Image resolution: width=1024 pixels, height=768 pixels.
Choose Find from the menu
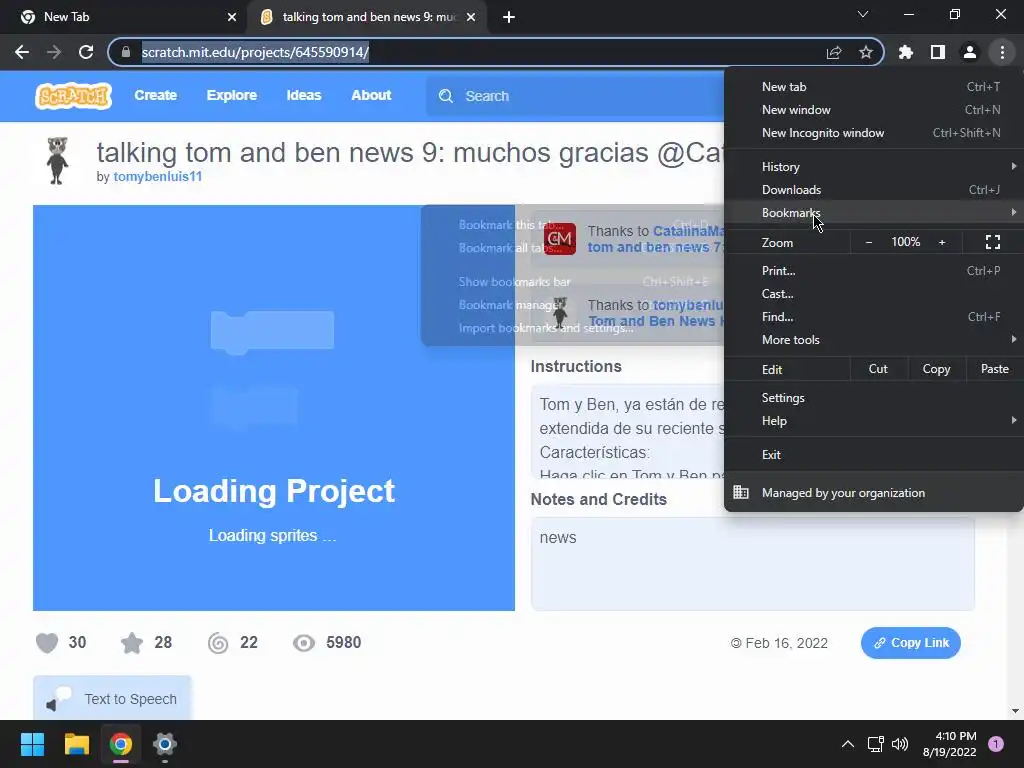coord(874,317)
